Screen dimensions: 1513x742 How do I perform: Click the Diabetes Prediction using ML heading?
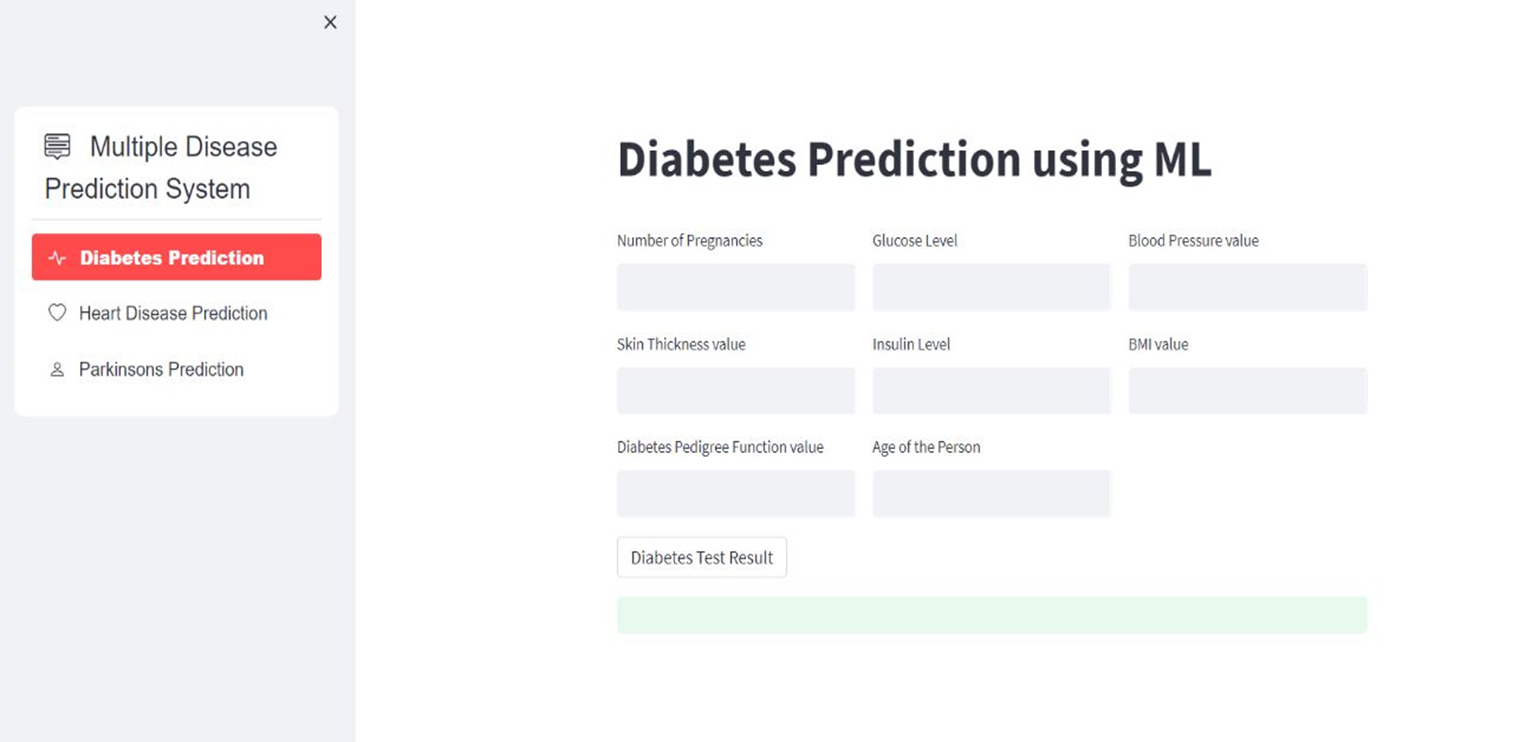click(x=913, y=160)
